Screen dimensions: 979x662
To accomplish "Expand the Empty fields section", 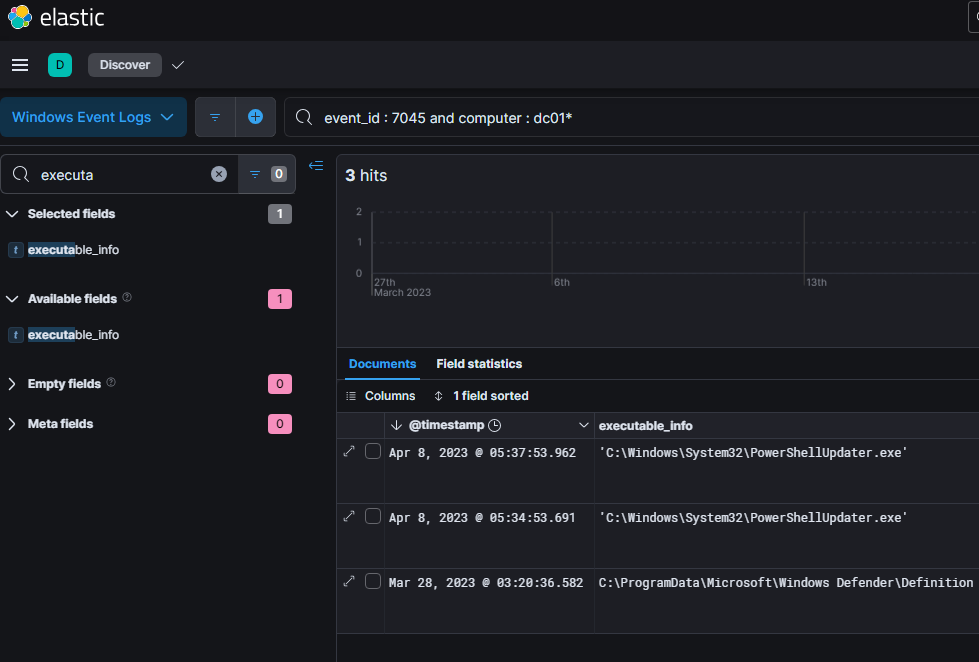I will click(x=13, y=384).
